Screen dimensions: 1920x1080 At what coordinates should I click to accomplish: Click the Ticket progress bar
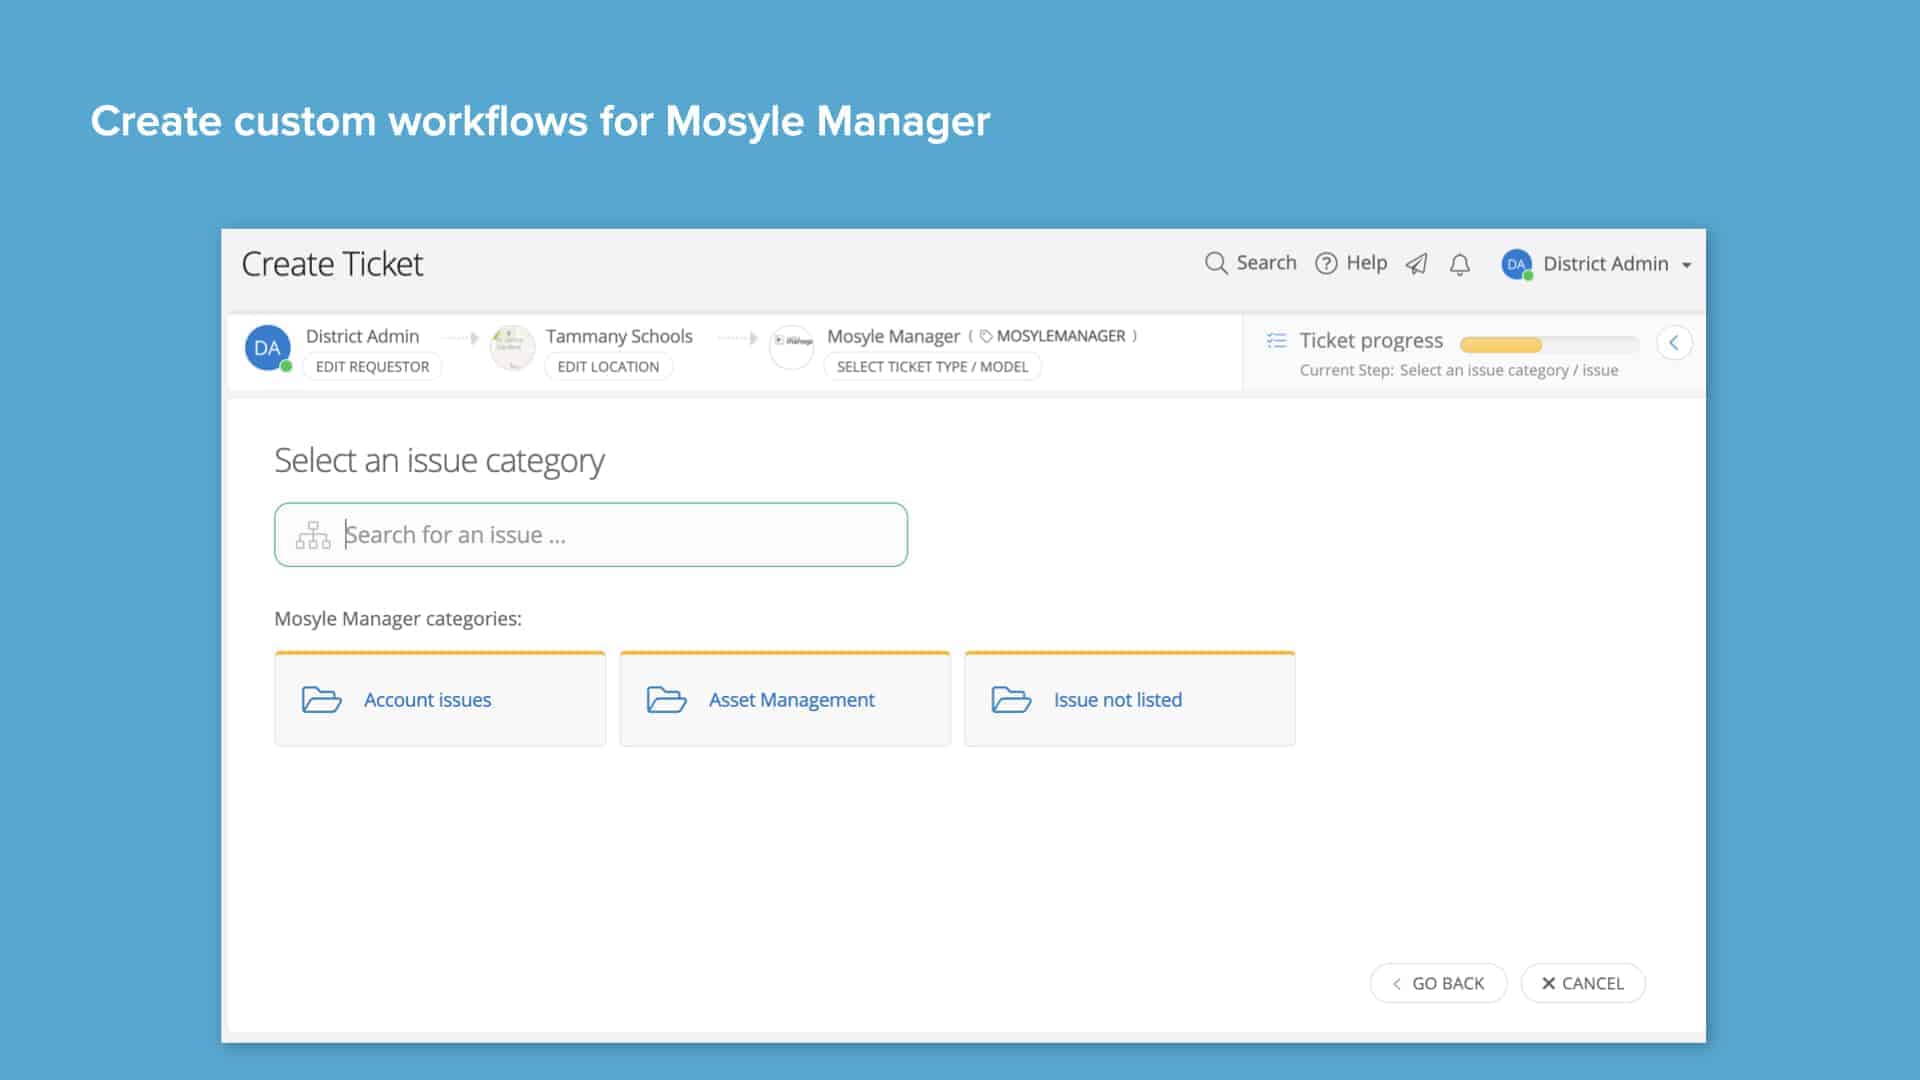[x=1548, y=344]
